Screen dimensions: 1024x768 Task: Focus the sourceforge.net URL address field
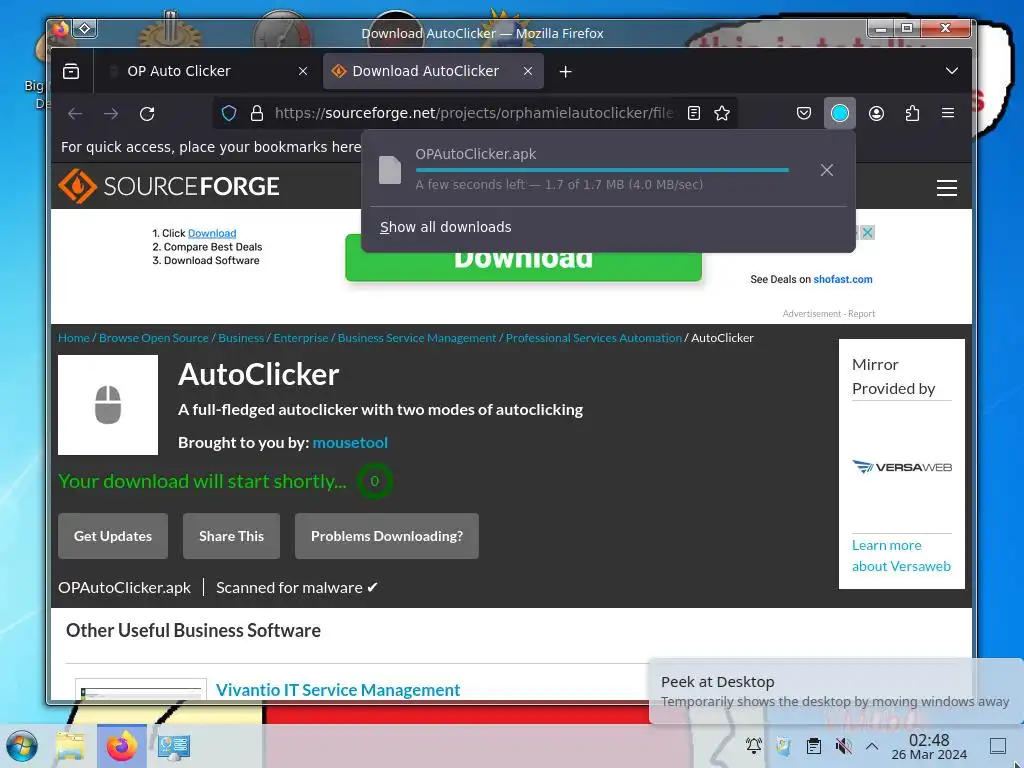474,113
